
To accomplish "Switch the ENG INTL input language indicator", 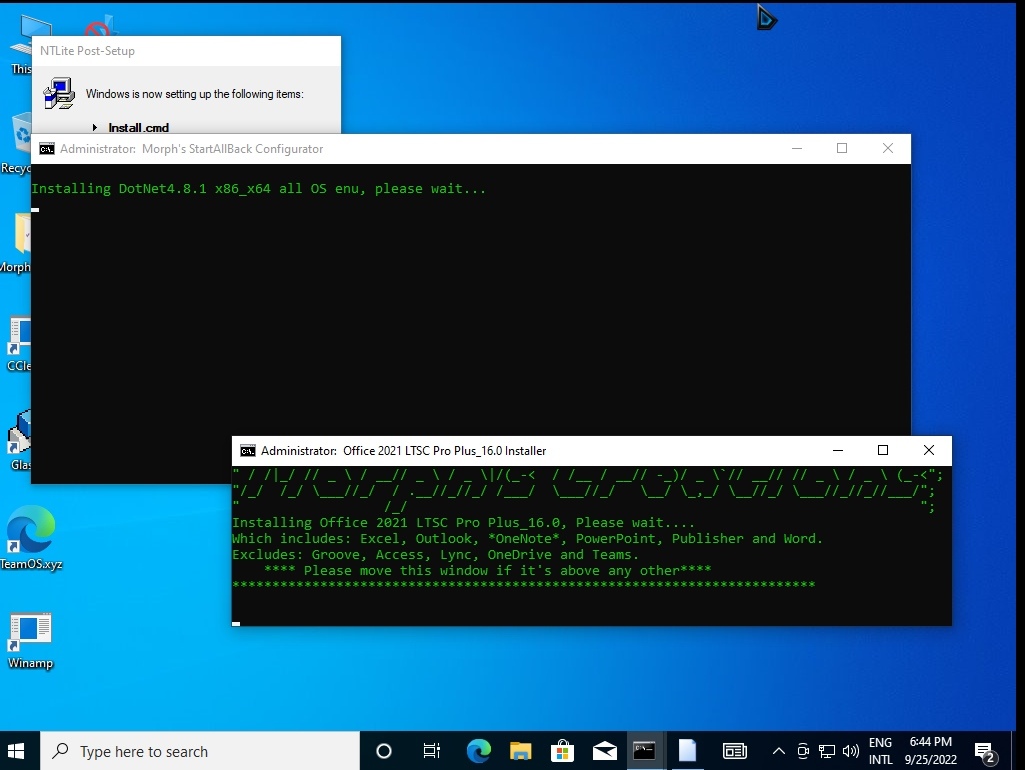I will pos(881,751).
